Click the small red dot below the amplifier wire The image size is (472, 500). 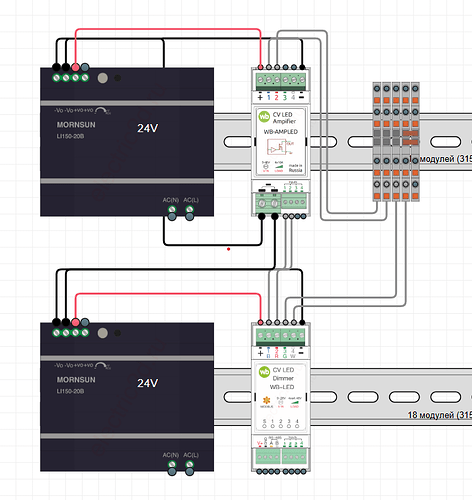coord(228,249)
